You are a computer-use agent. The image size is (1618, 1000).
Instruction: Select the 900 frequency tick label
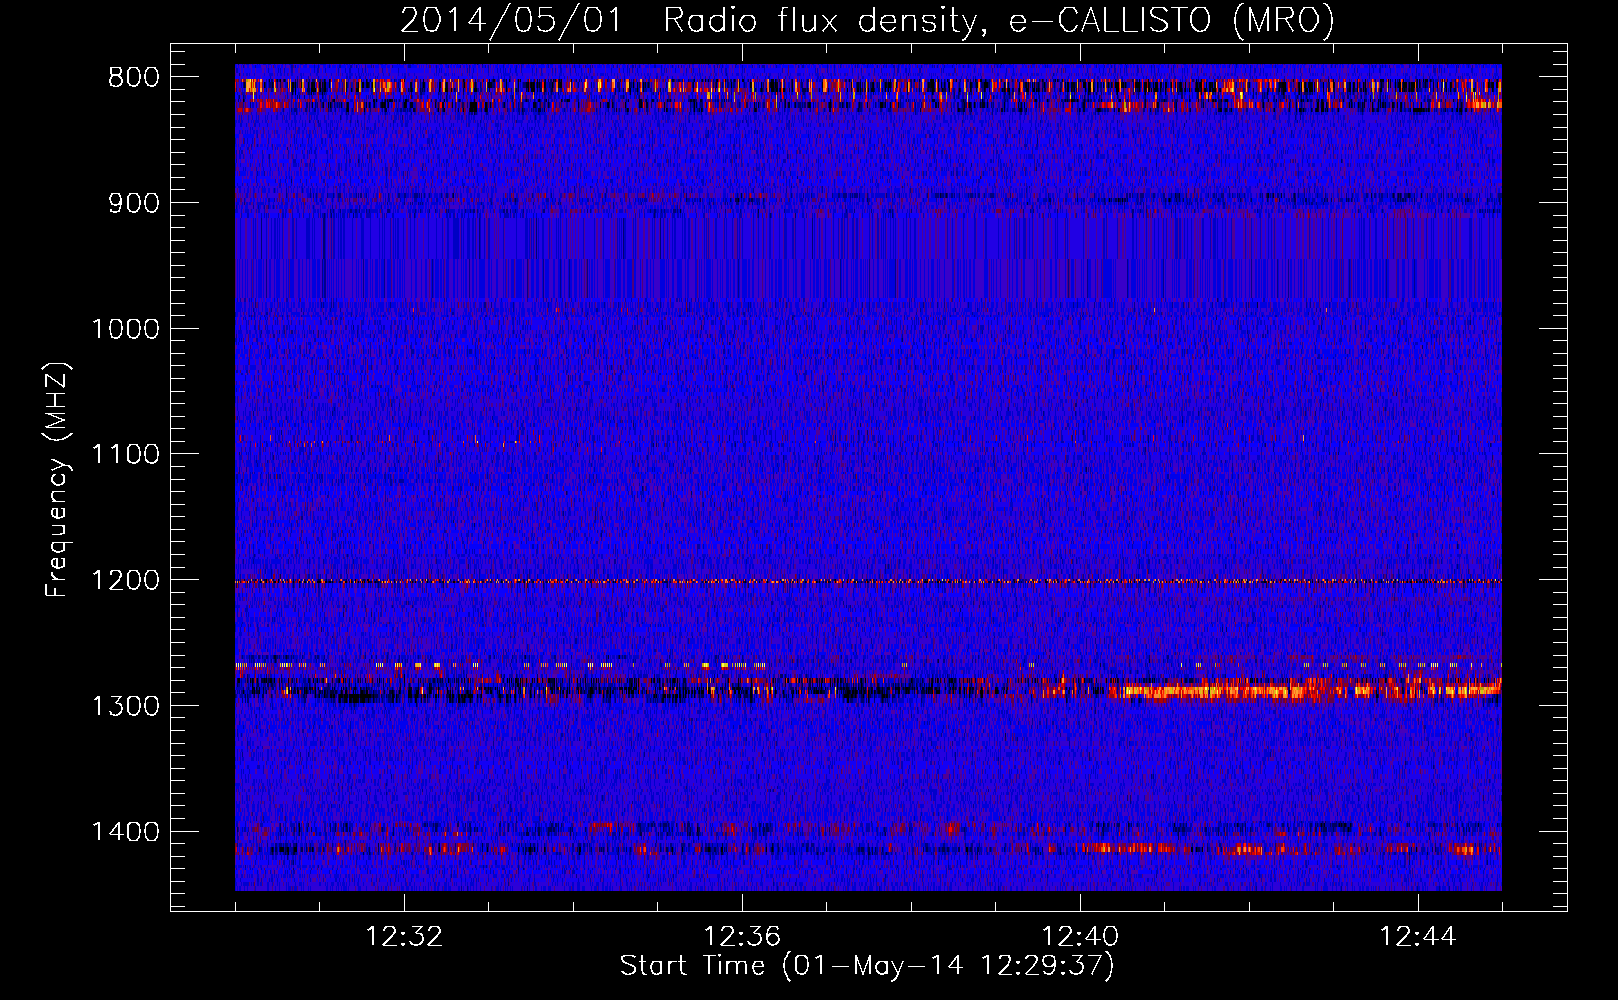click(133, 203)
